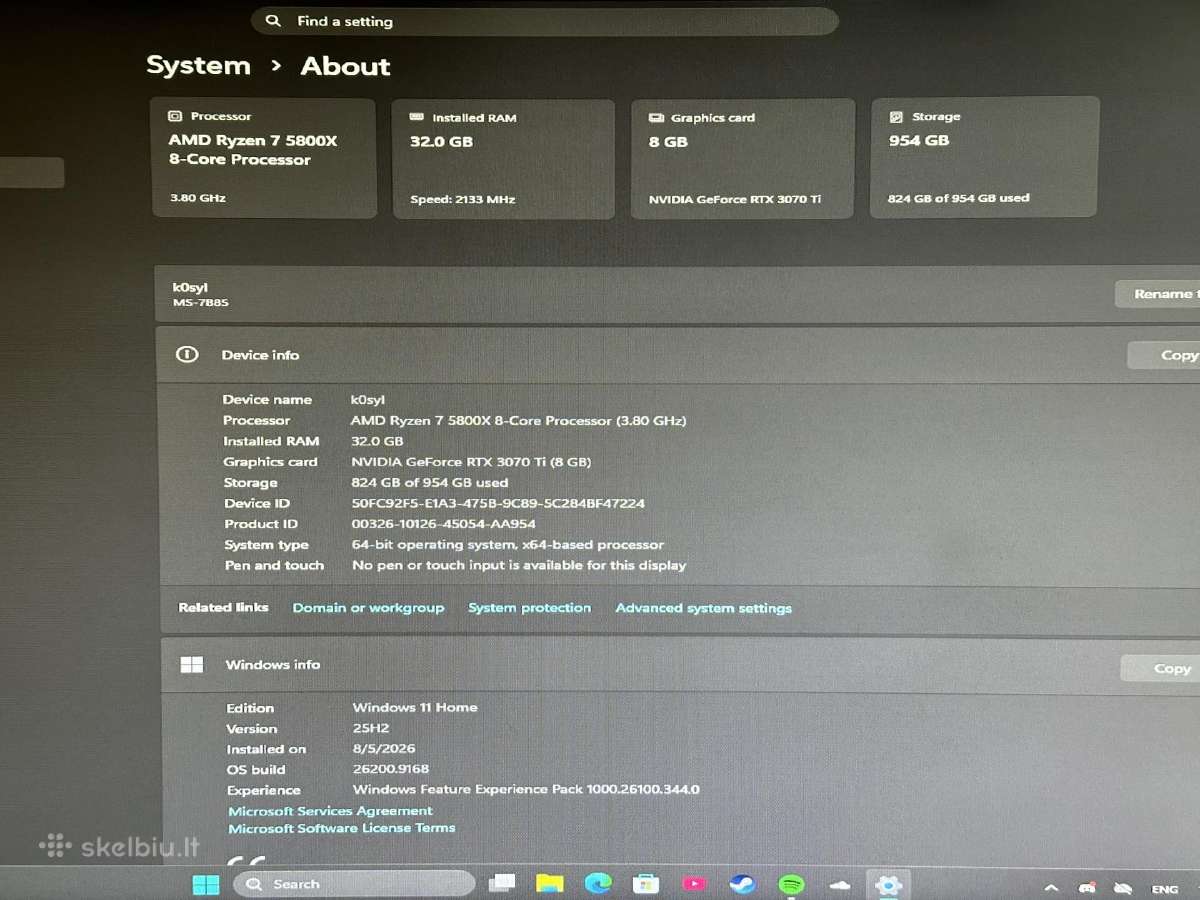Select the OS build value 26200.9168
The height and width of the screenshot is (900, 1200).
391,769
